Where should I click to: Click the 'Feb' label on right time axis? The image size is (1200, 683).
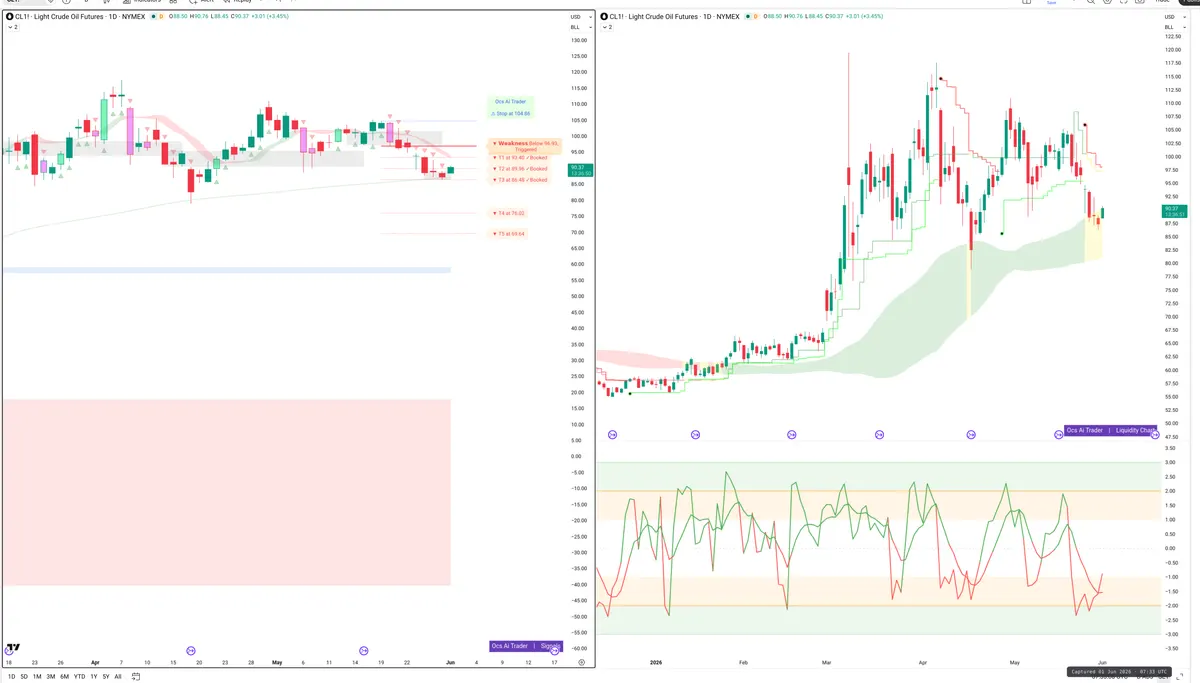click(742, 662)
